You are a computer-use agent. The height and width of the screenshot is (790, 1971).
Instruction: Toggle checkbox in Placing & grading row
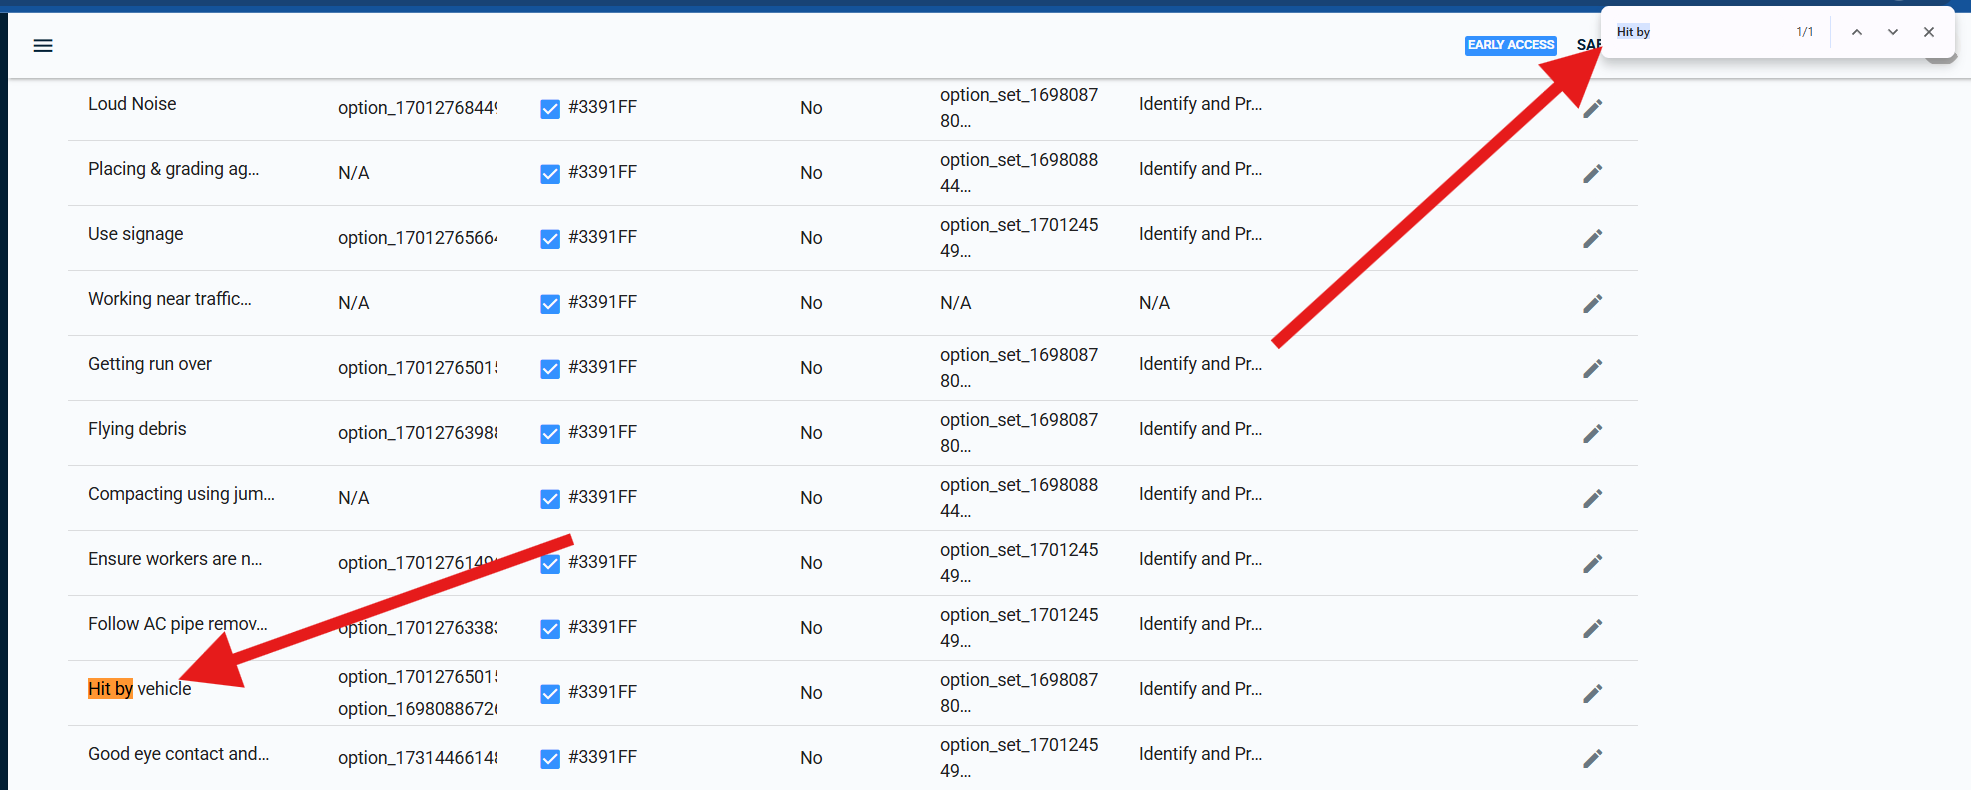coord(550,174)
